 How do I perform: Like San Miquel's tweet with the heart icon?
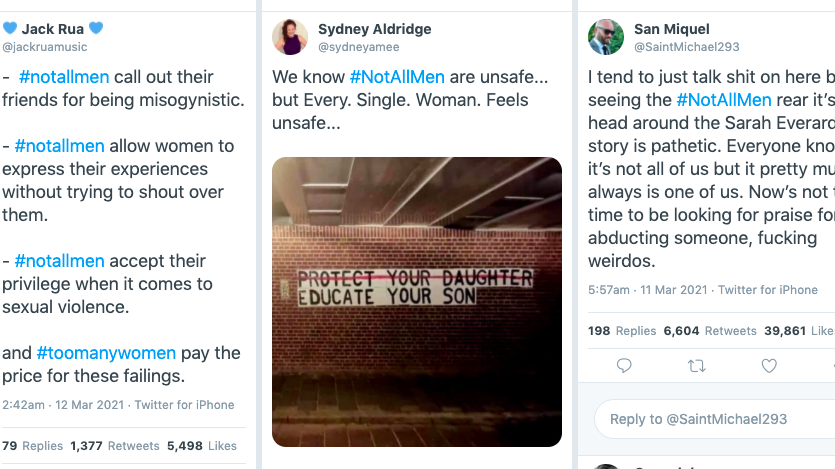(x=769, y=367)
